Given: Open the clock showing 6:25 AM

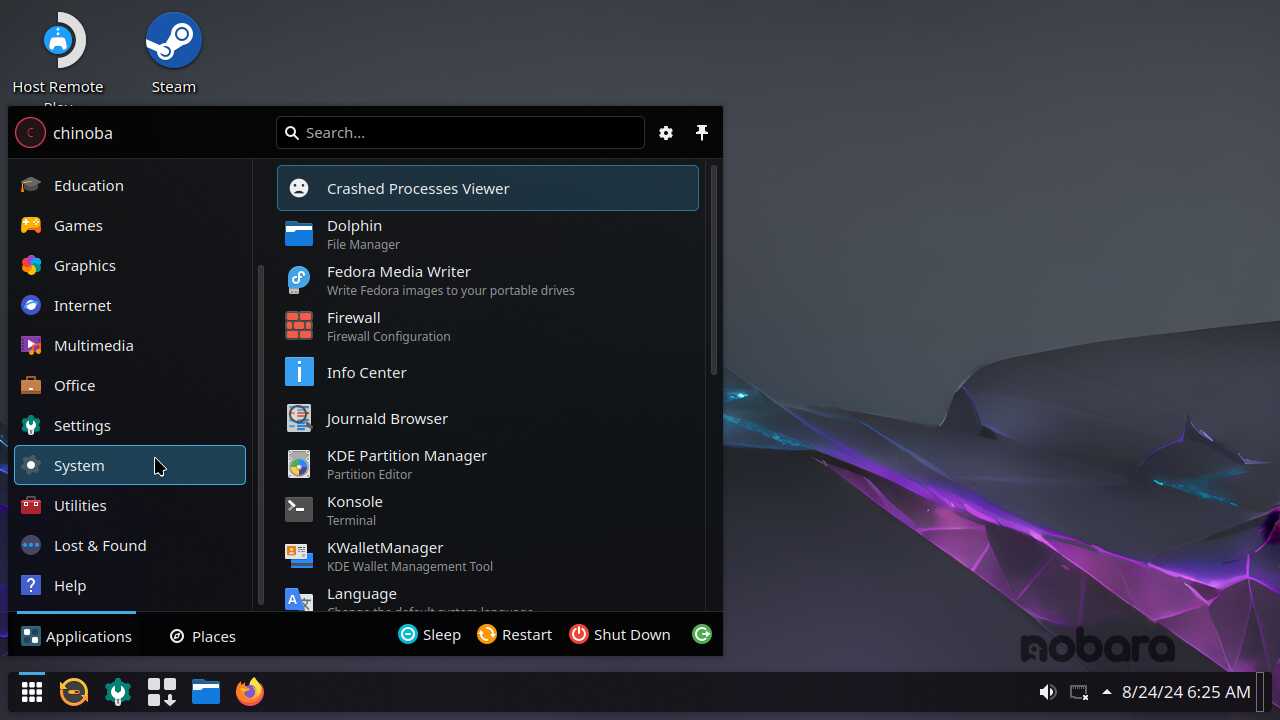Looking at the screenshot, I should (x=1186, y=692).
